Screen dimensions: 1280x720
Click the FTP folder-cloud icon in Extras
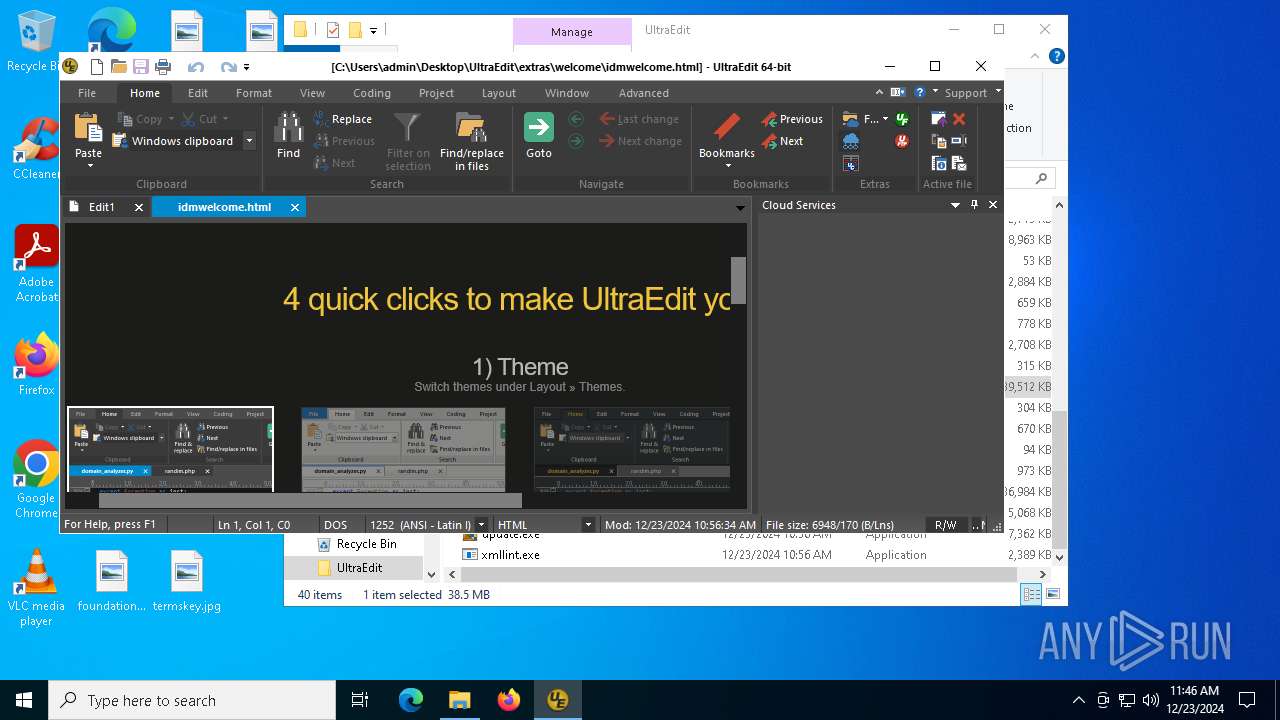[x=851, y=119]
